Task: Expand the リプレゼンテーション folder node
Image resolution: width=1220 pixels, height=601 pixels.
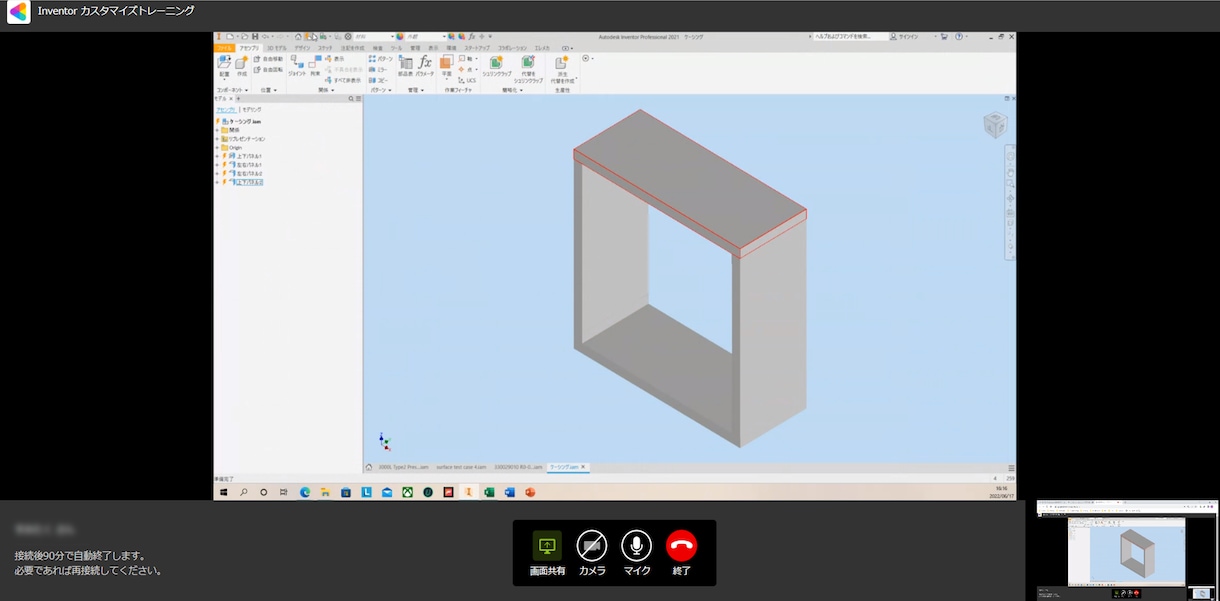Action: tap(217, 139)
